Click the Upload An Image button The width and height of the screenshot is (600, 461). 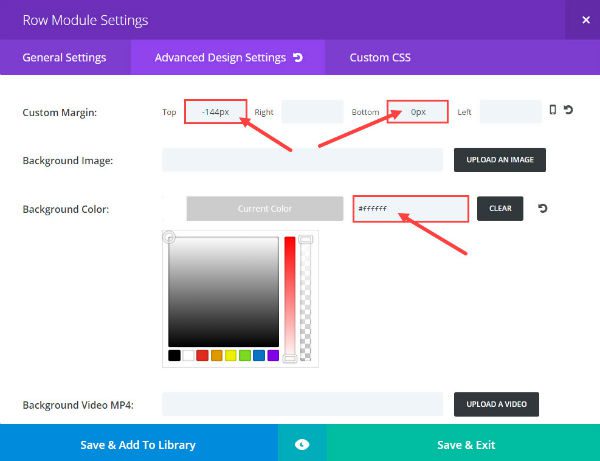500,160
